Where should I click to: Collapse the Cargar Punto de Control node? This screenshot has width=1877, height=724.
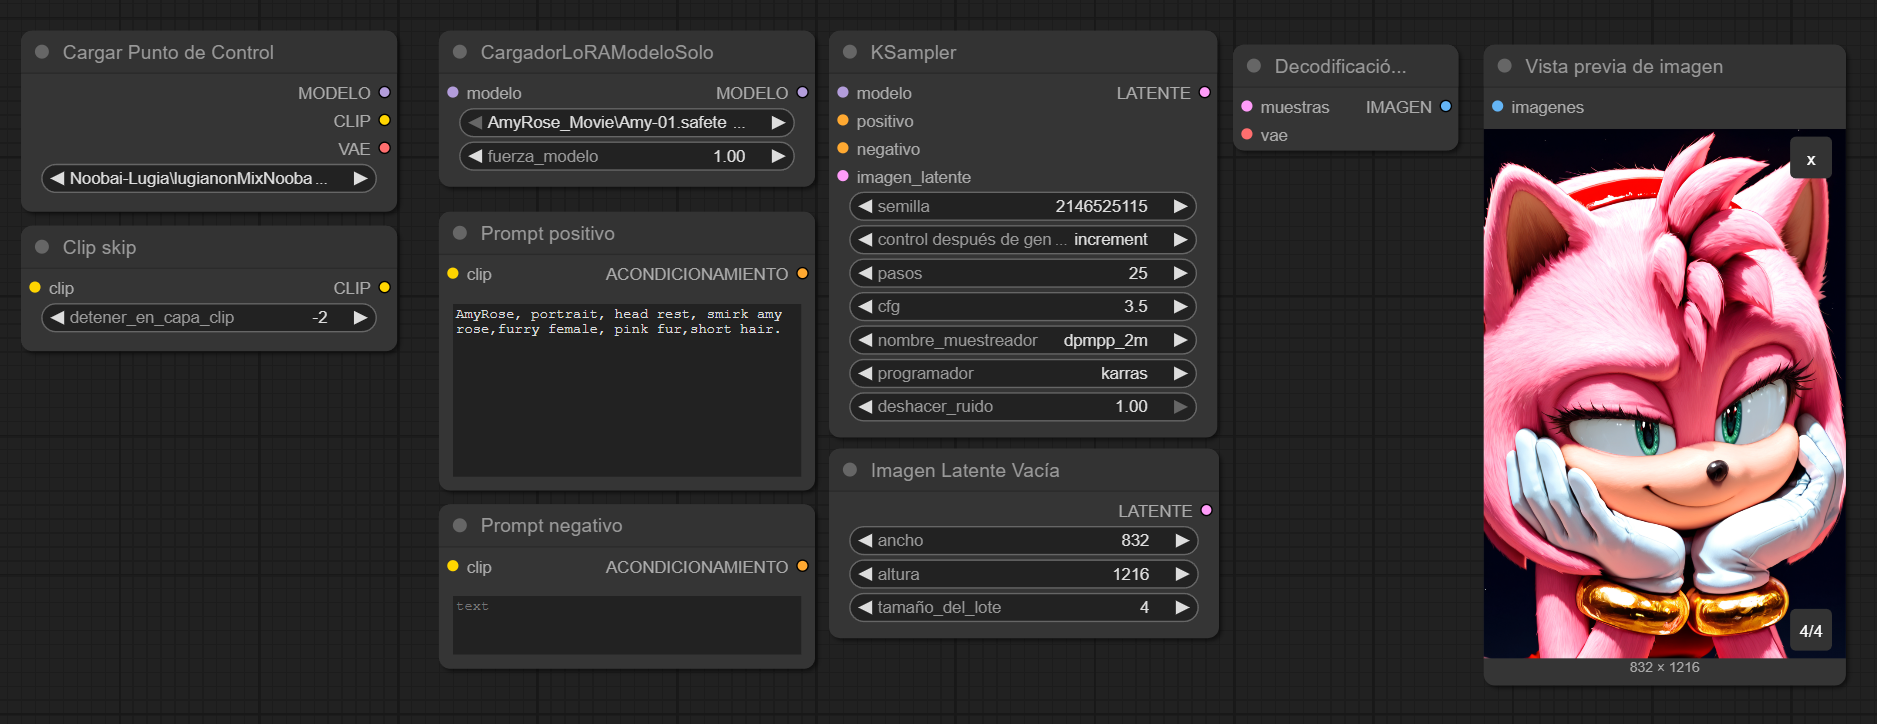tap(42, 52)
